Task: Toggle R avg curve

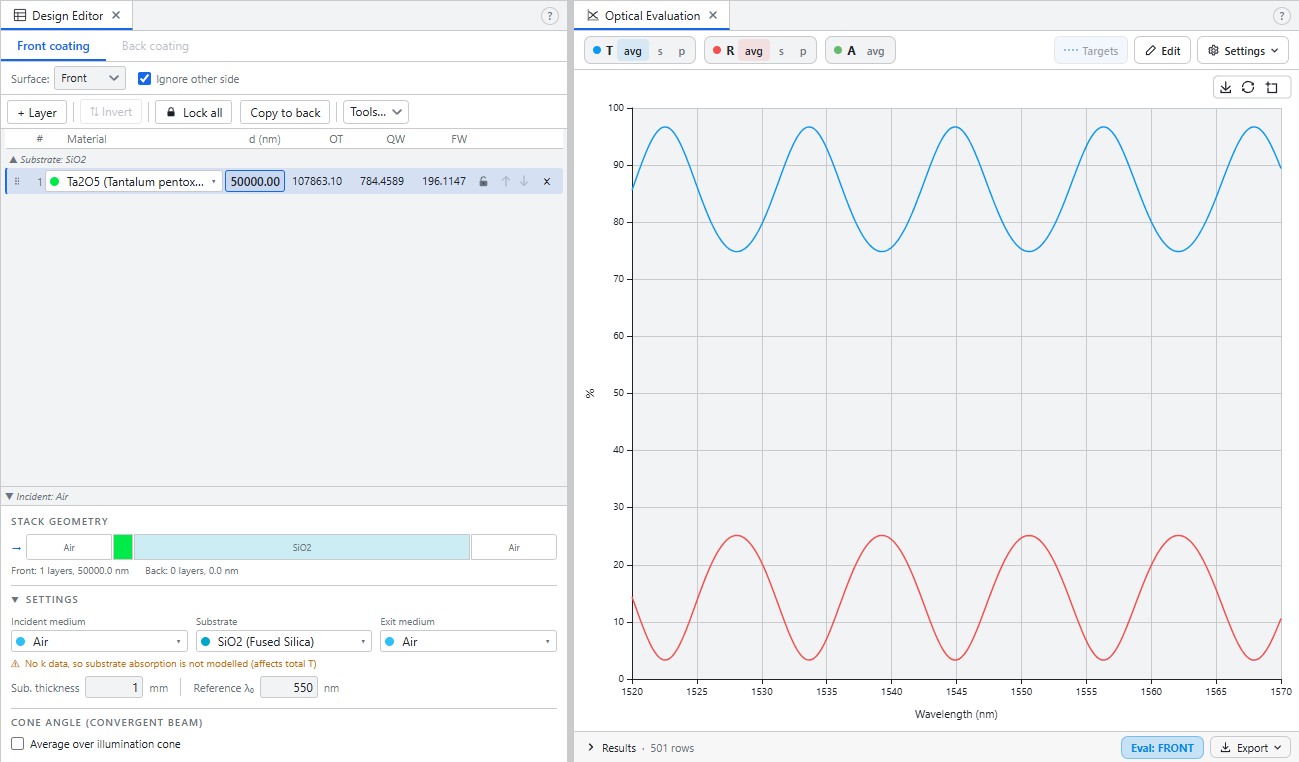Action: (x=753, y=51)
